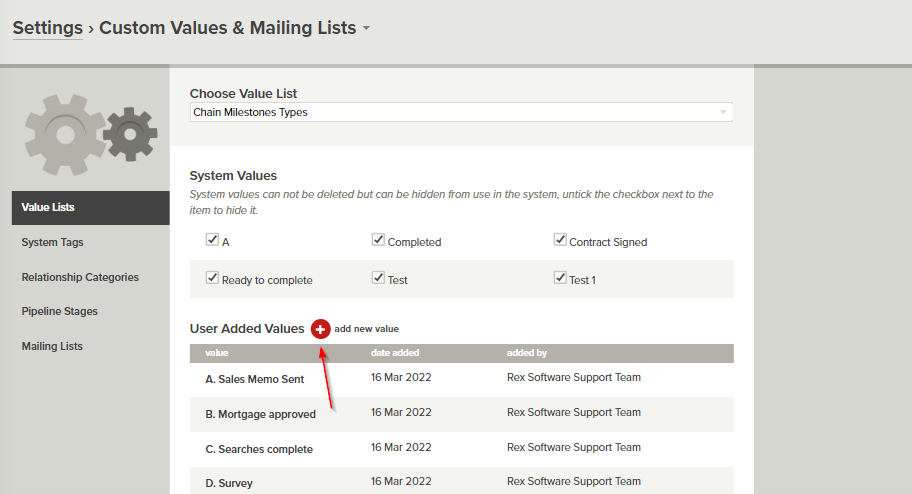
Task: Sort by the date added column header
Action: pyautogui.click(x=395, y=353)
